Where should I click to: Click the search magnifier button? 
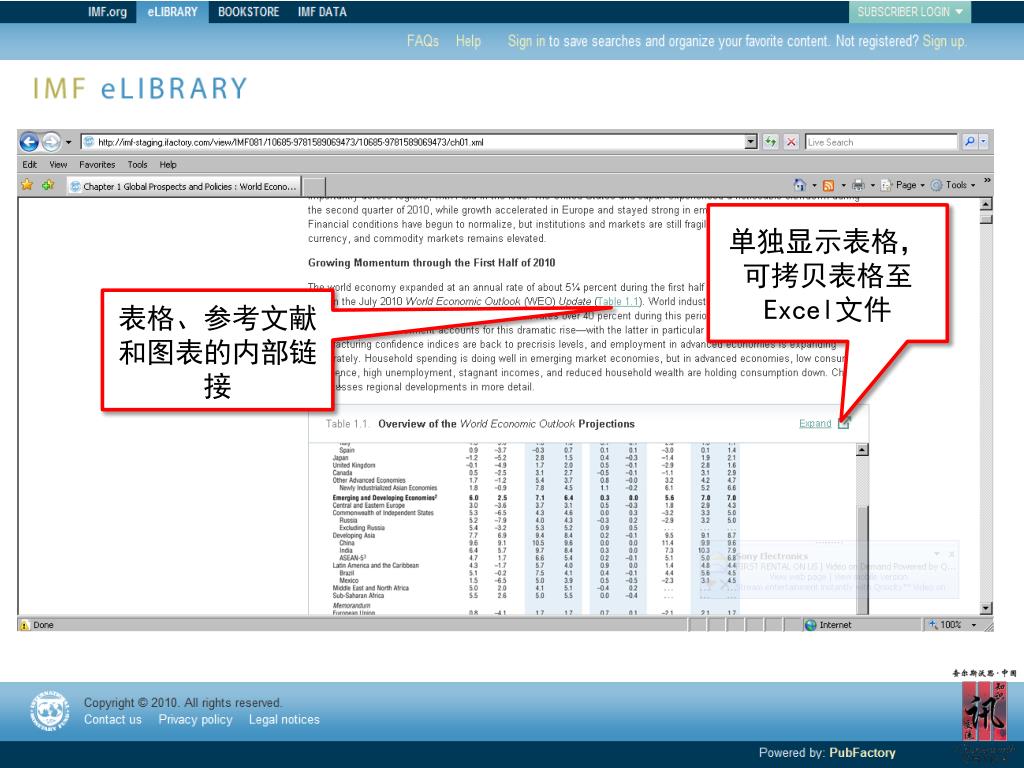[x=969, y=142]
